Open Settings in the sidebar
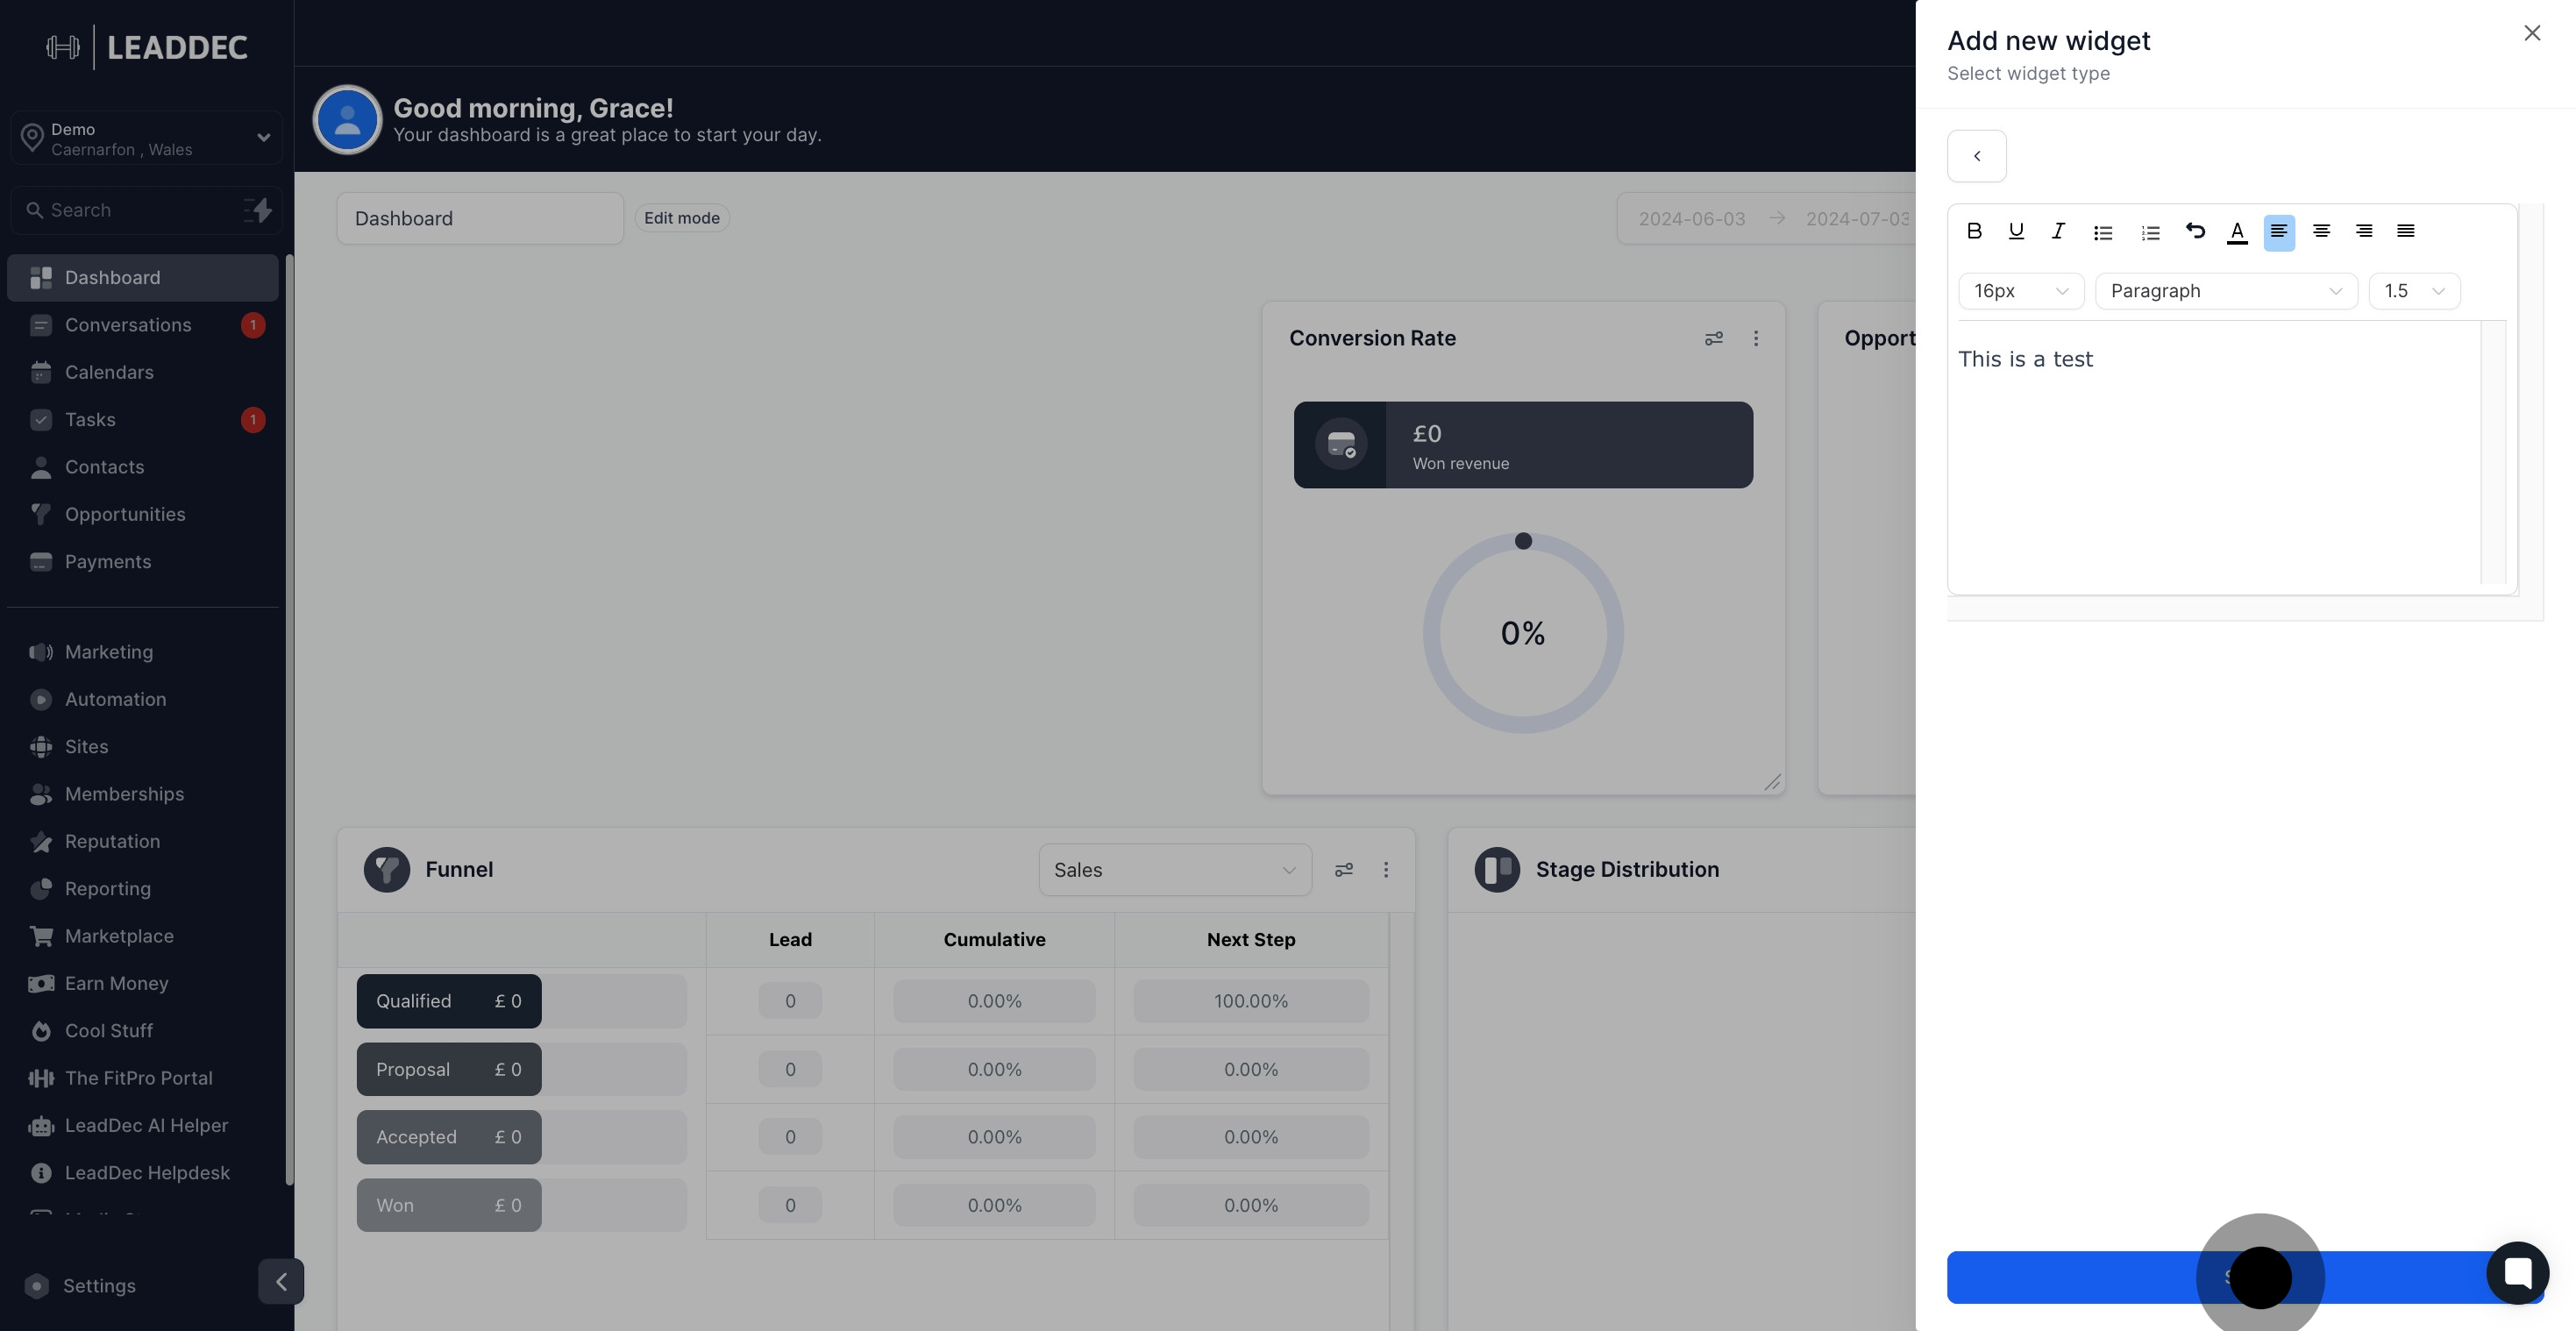This screenshot has height=1331, width=2576. (x=99, y=1286)
